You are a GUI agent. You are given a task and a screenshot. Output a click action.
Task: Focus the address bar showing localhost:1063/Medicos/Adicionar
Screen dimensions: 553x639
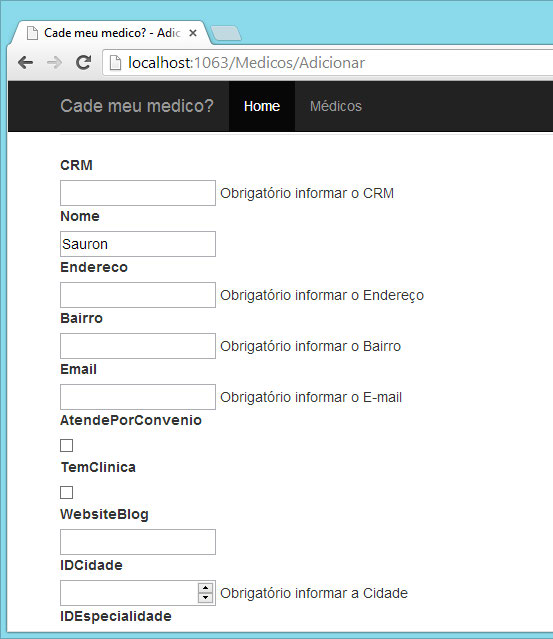pyautogui.click(x=328, y=63)
